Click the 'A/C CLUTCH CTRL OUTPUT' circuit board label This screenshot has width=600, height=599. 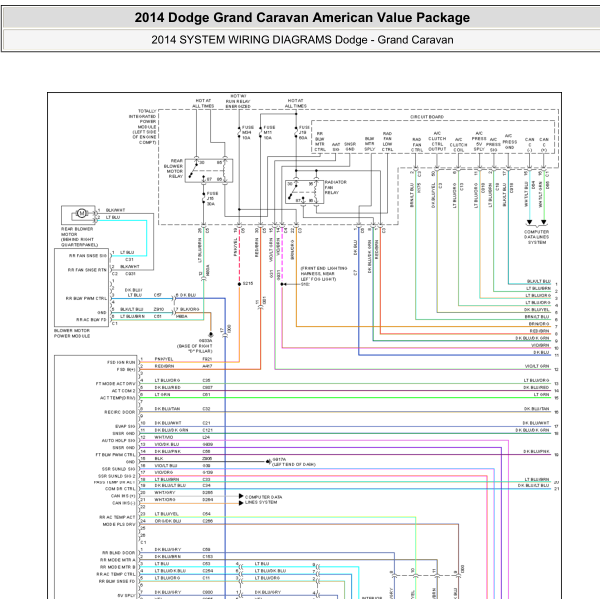pyautogui.click(x=437, y=141)
